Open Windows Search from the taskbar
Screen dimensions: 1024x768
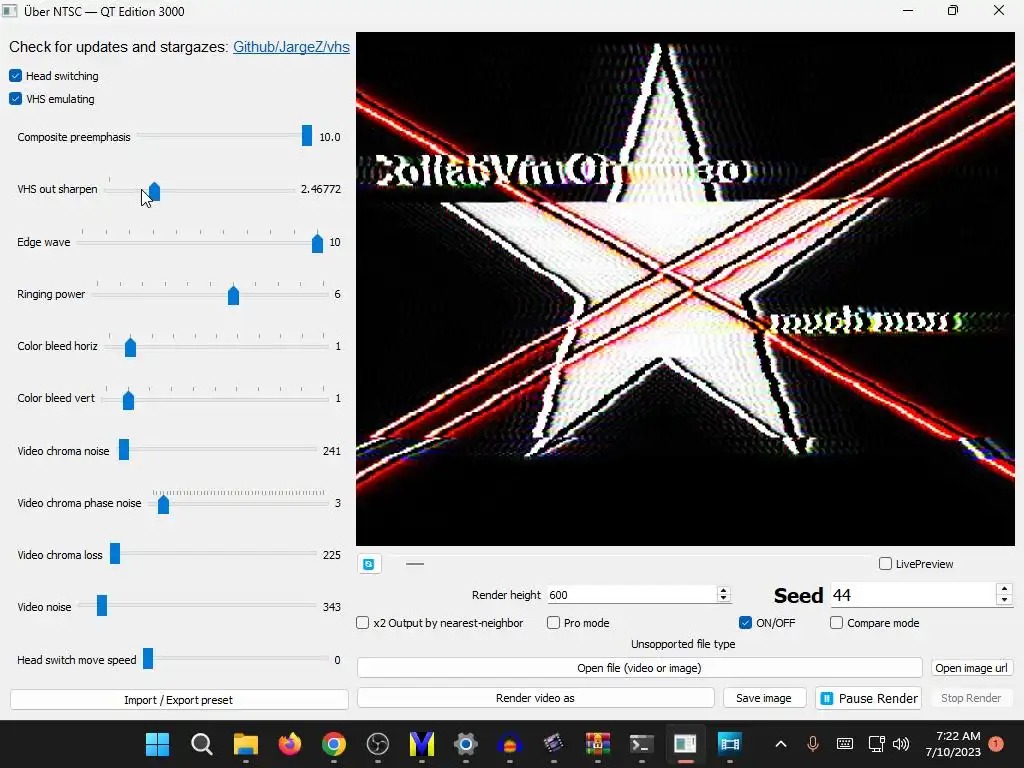click(202, 744)
